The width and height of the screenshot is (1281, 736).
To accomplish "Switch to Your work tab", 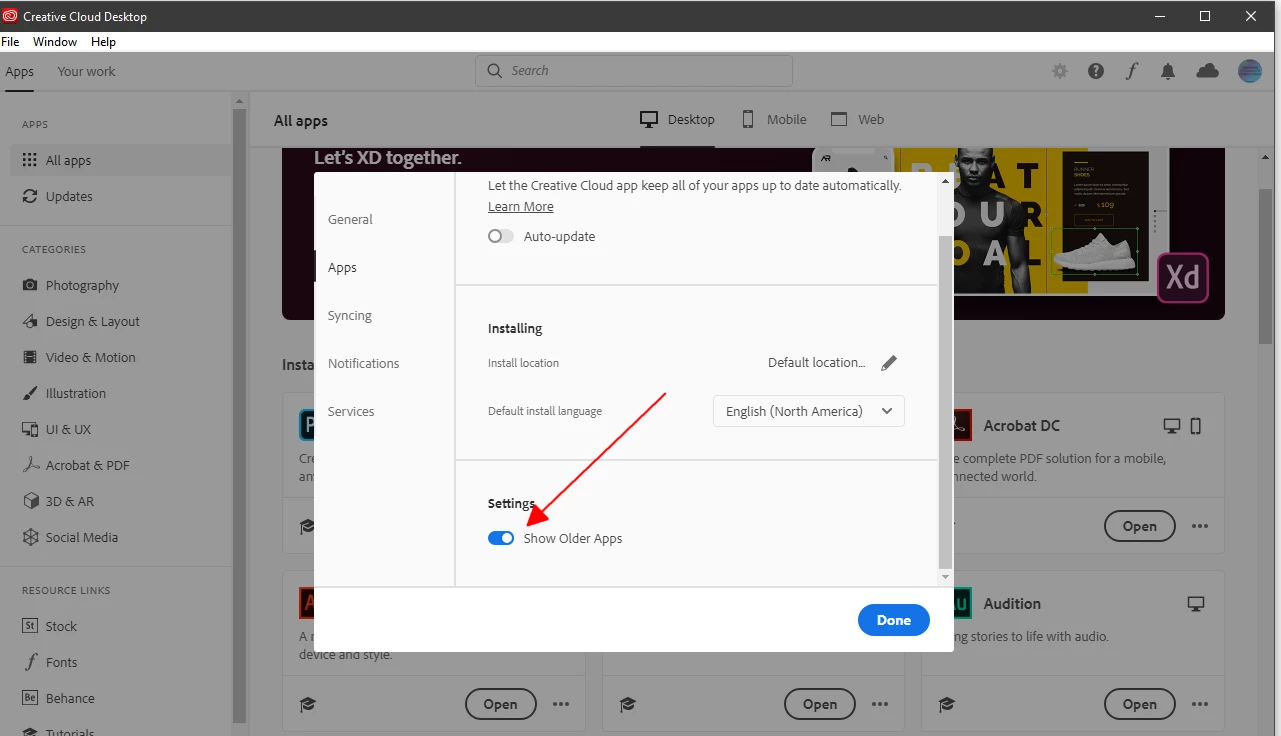I will [86, 71].
